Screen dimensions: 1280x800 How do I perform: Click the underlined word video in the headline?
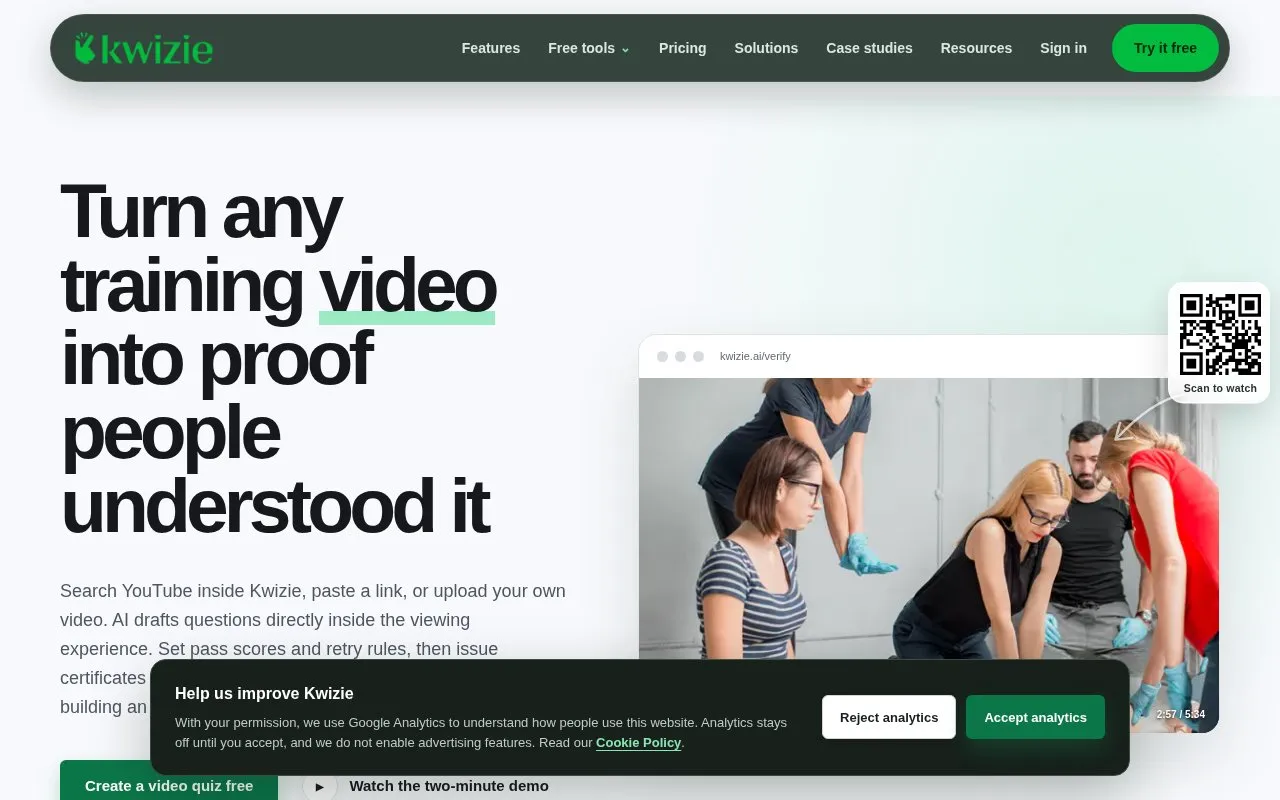point(407,286)
